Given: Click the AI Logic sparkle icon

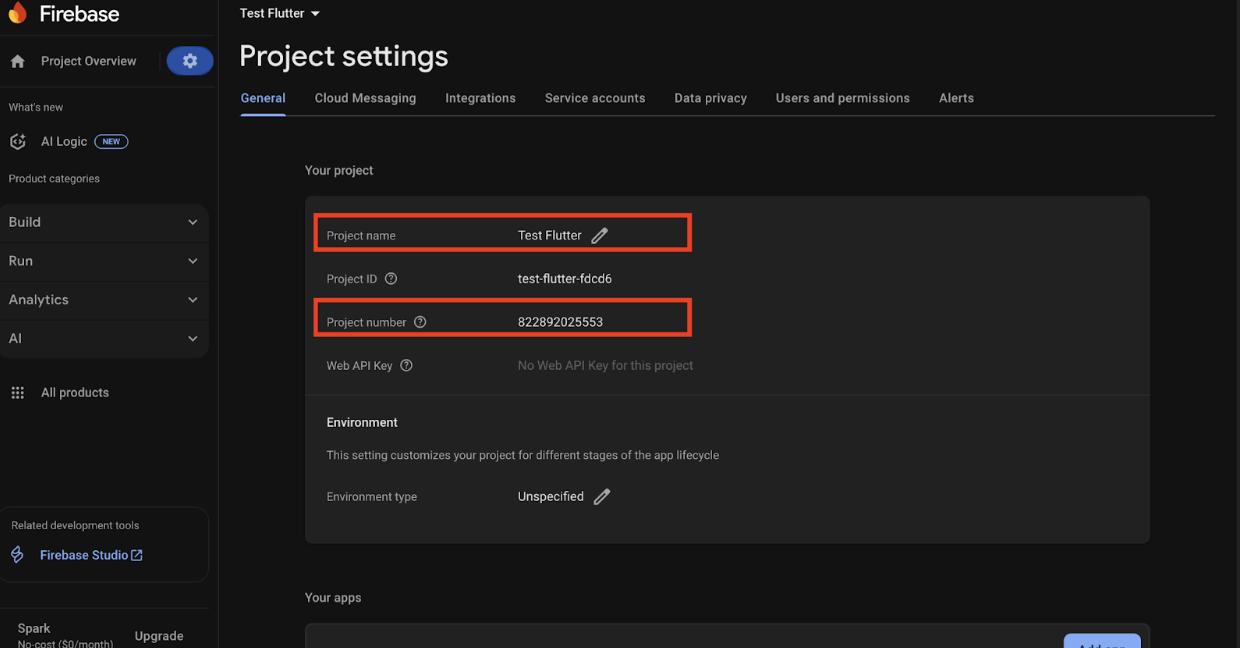Looking at the screenshot, I should coord(18,142).
